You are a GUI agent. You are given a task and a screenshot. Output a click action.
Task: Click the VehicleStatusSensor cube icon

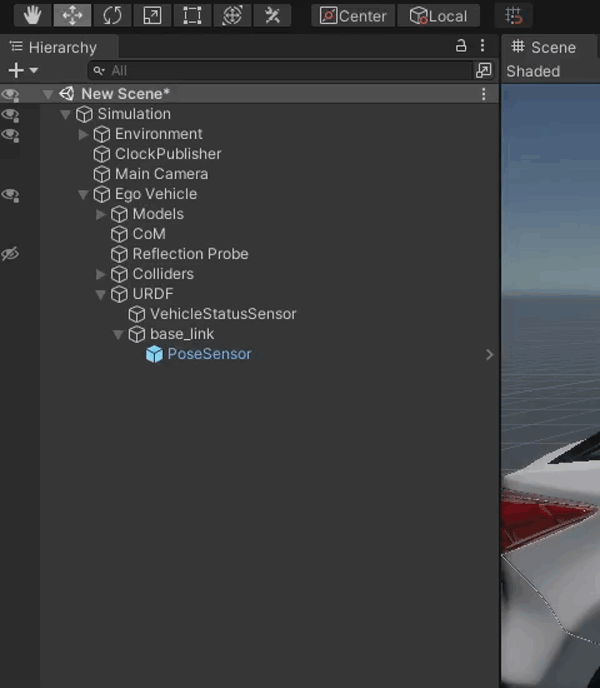(137, 314)
